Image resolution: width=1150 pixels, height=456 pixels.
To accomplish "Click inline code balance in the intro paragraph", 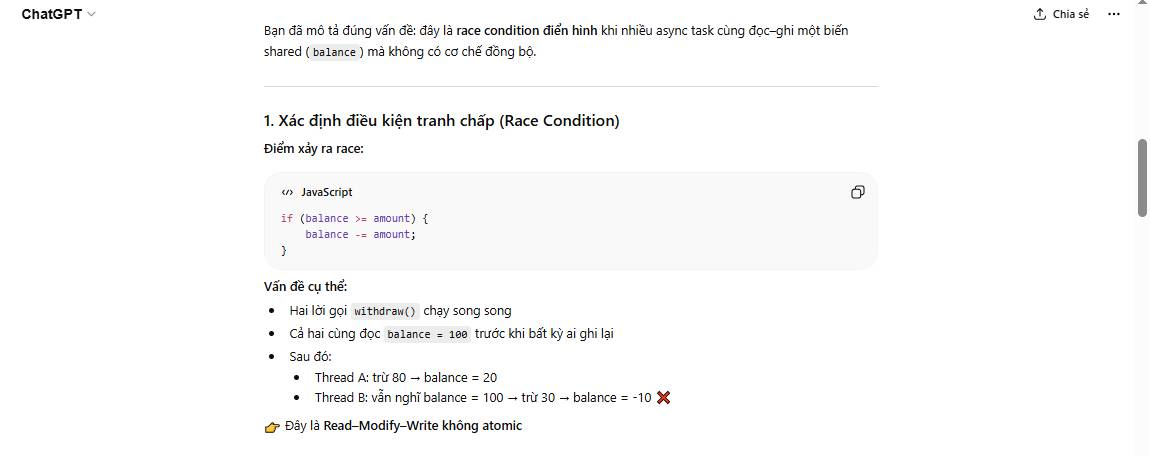I will pos(333,52).
